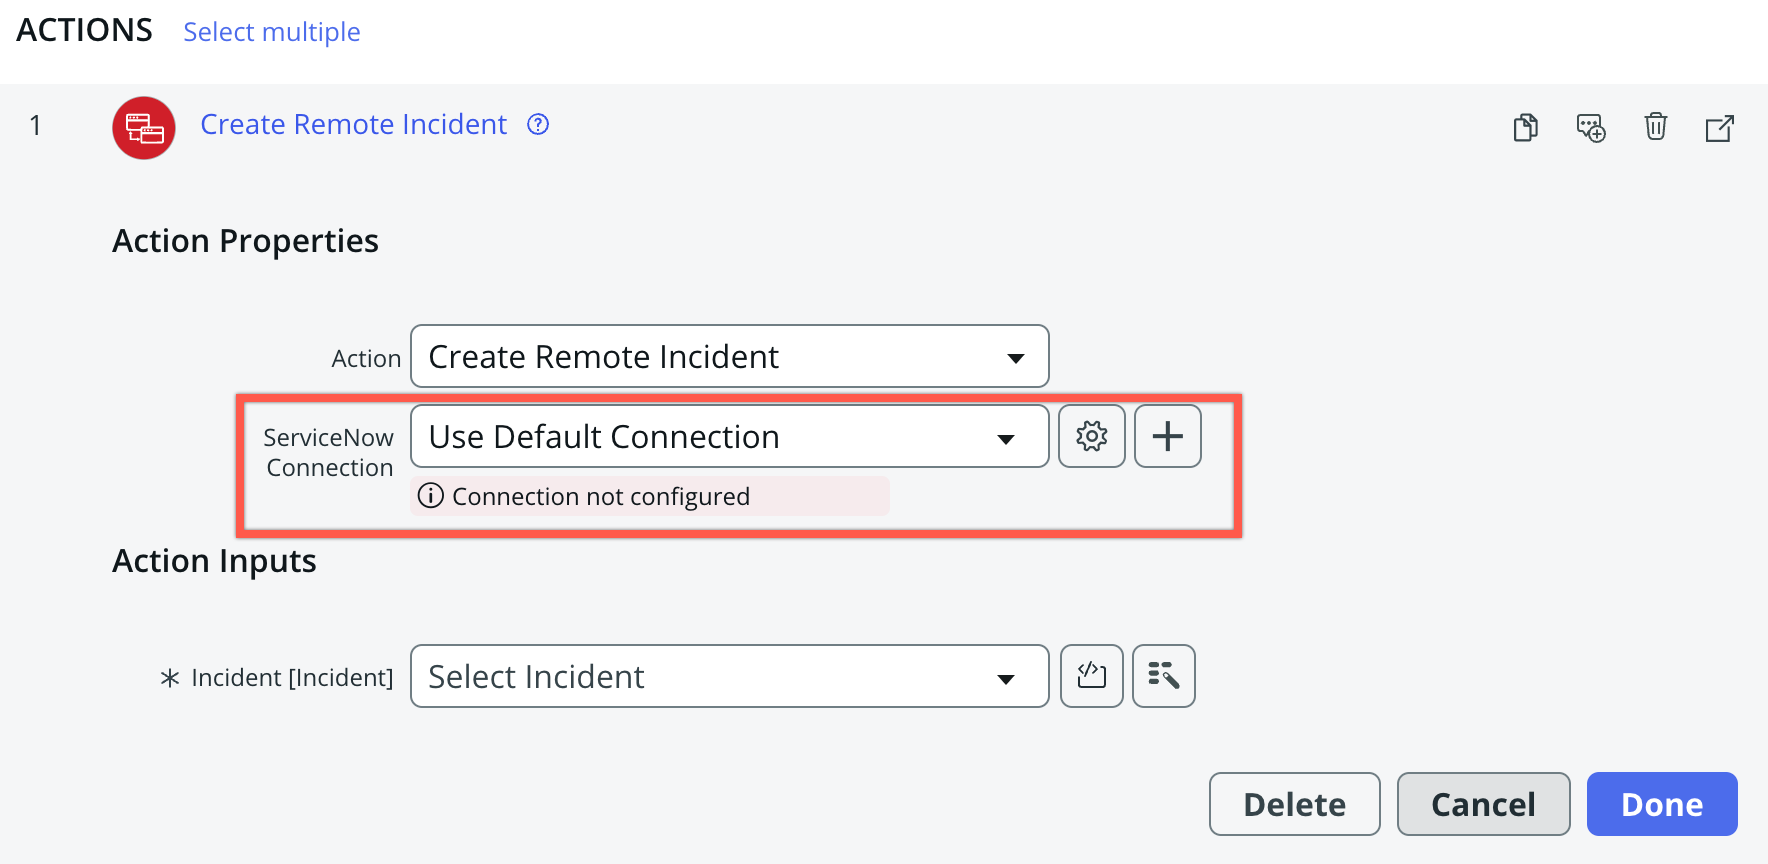
Task: Open the Select Incident dropdown
Action: (x=730, y=676)
